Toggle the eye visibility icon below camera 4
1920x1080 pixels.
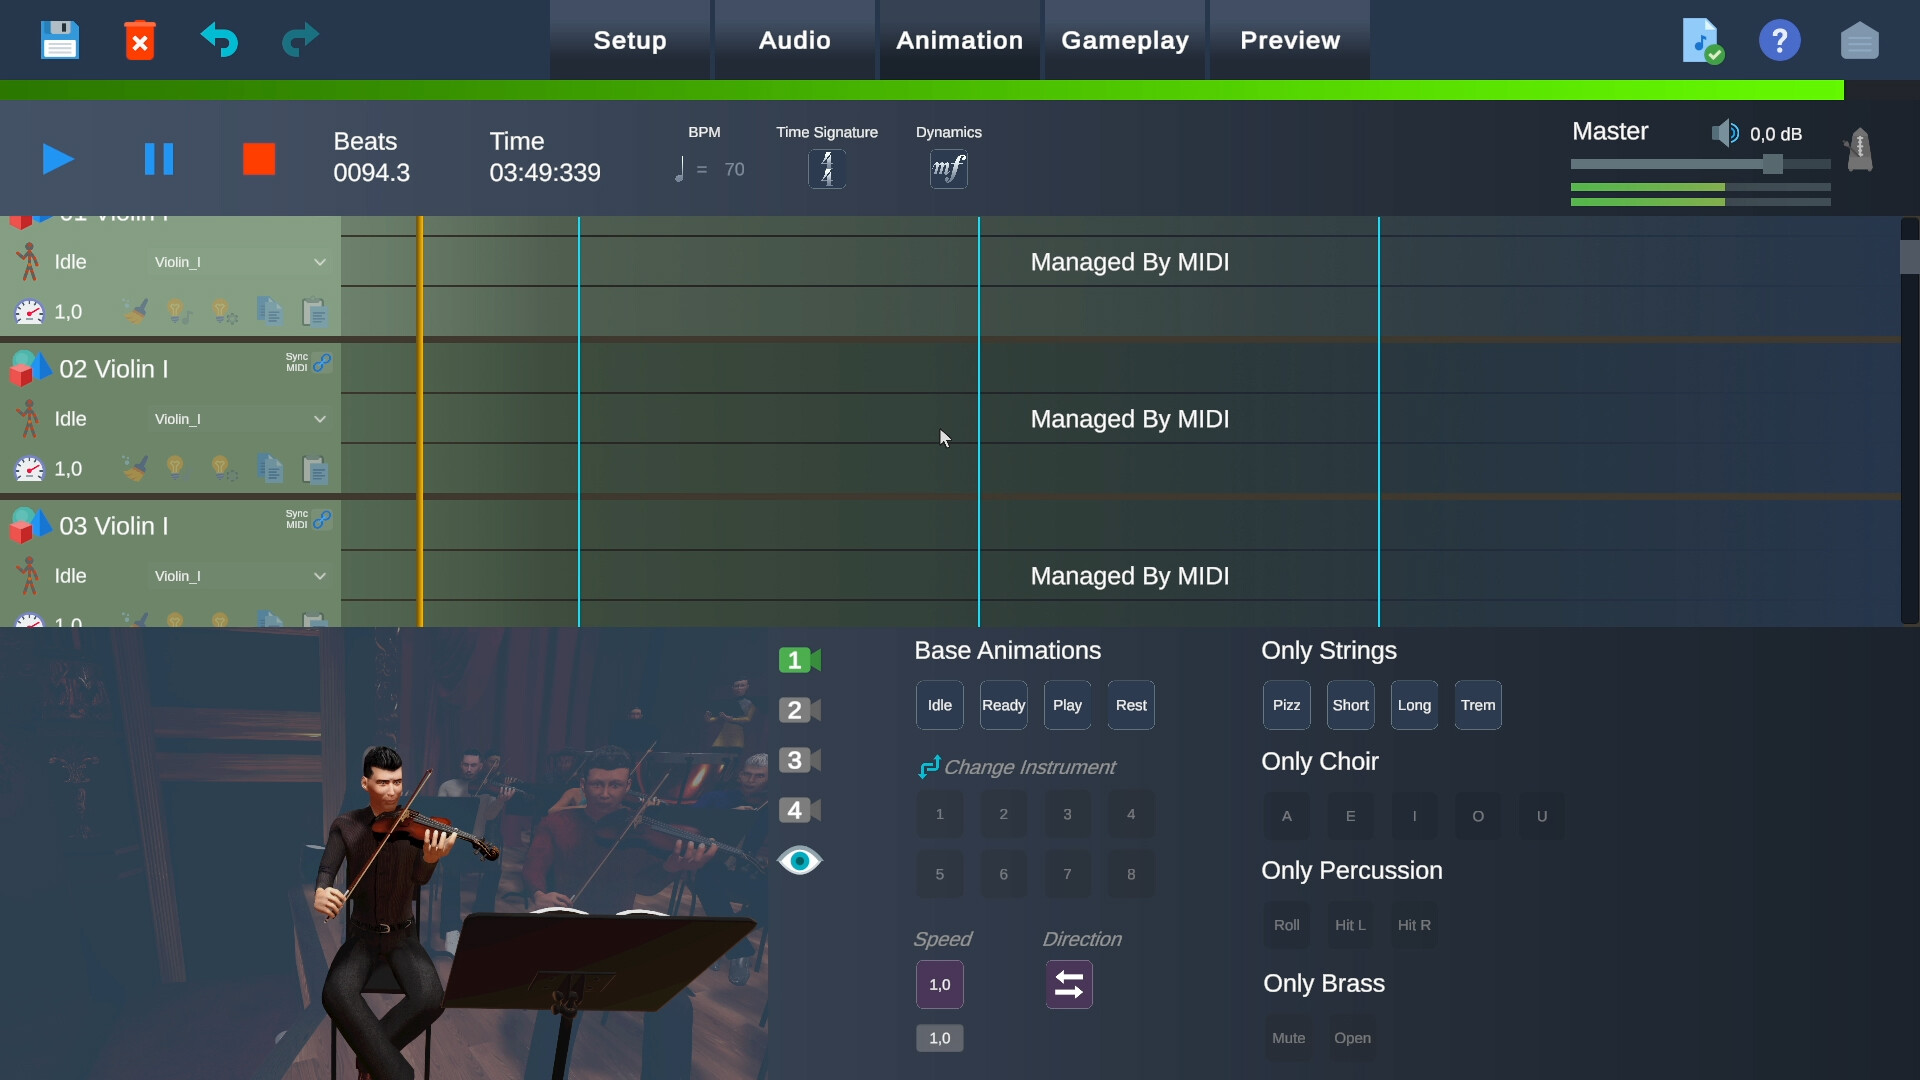tap(800, 860)
